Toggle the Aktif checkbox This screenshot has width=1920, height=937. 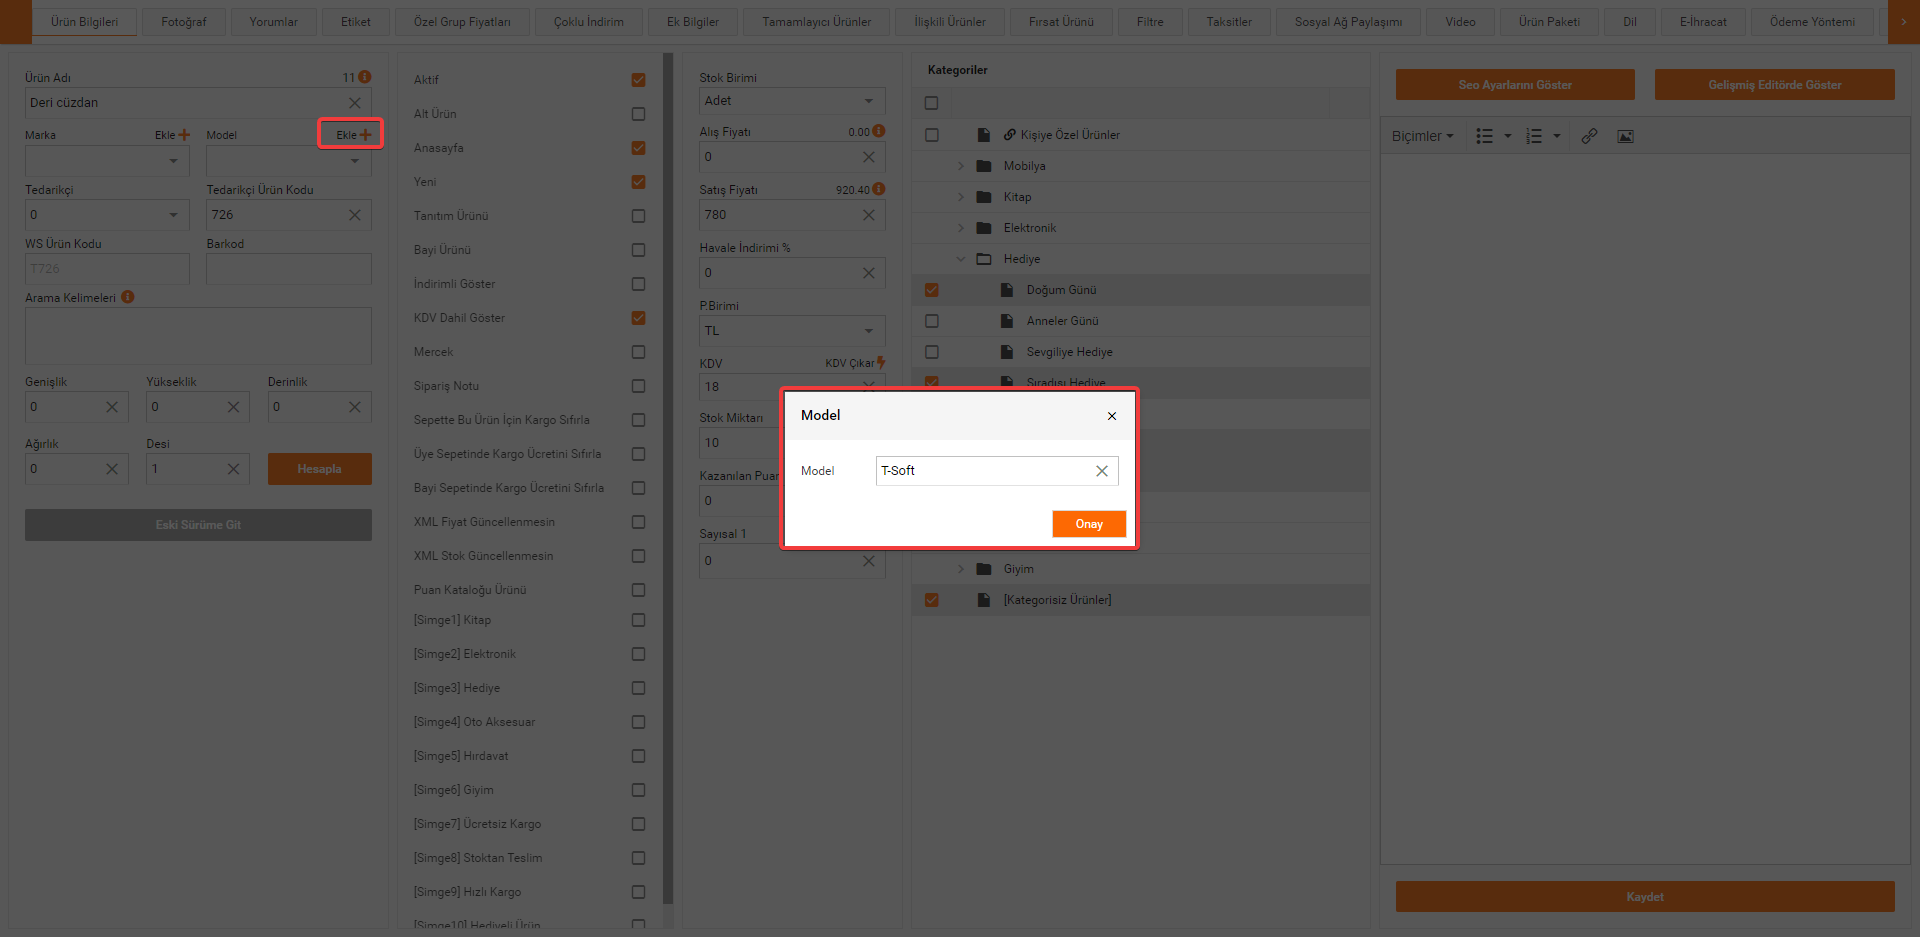tap(638, 80)
